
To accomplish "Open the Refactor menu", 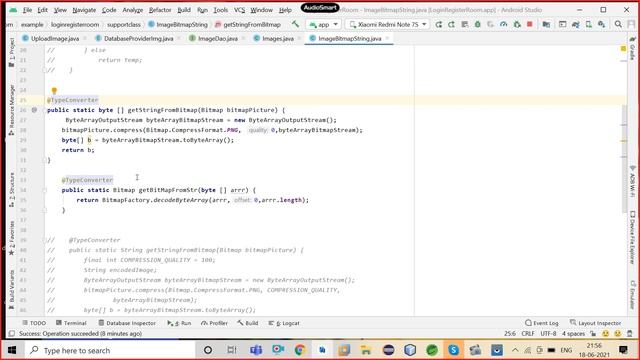I will [160, 10].
